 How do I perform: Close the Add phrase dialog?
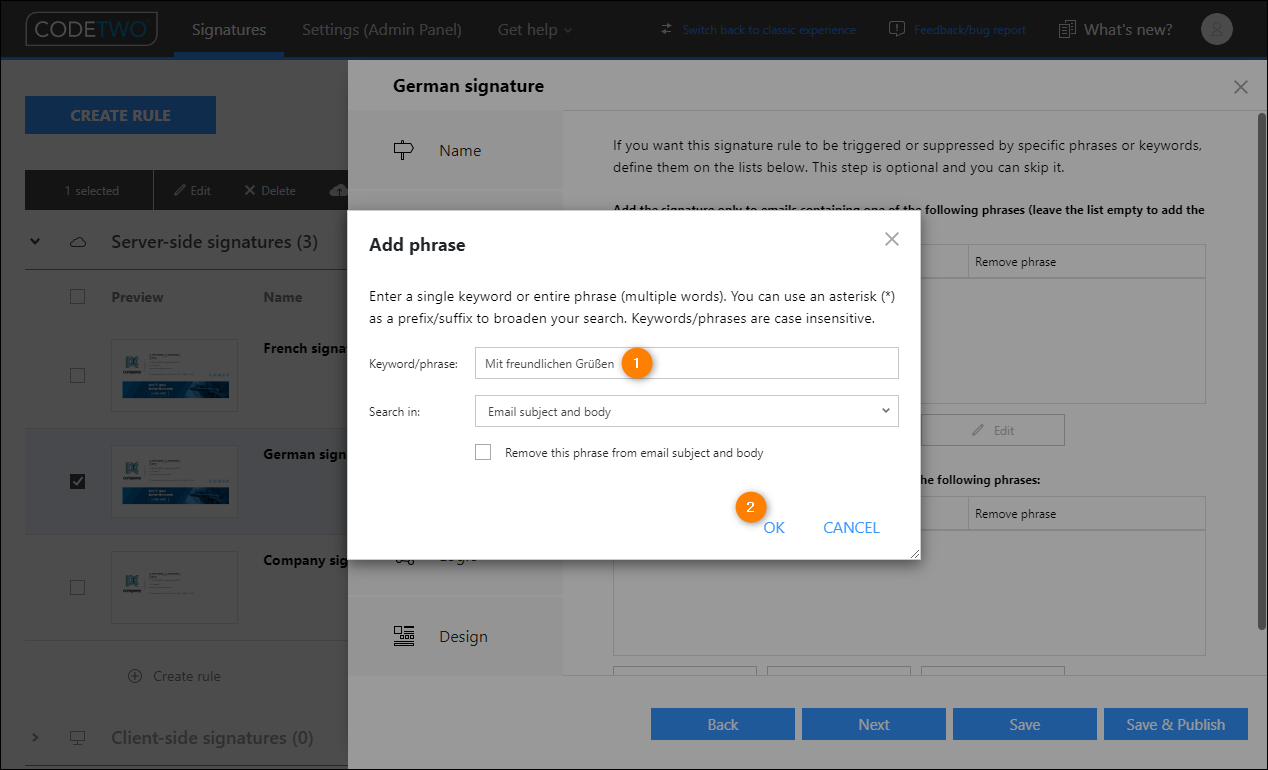pos(892,239)
